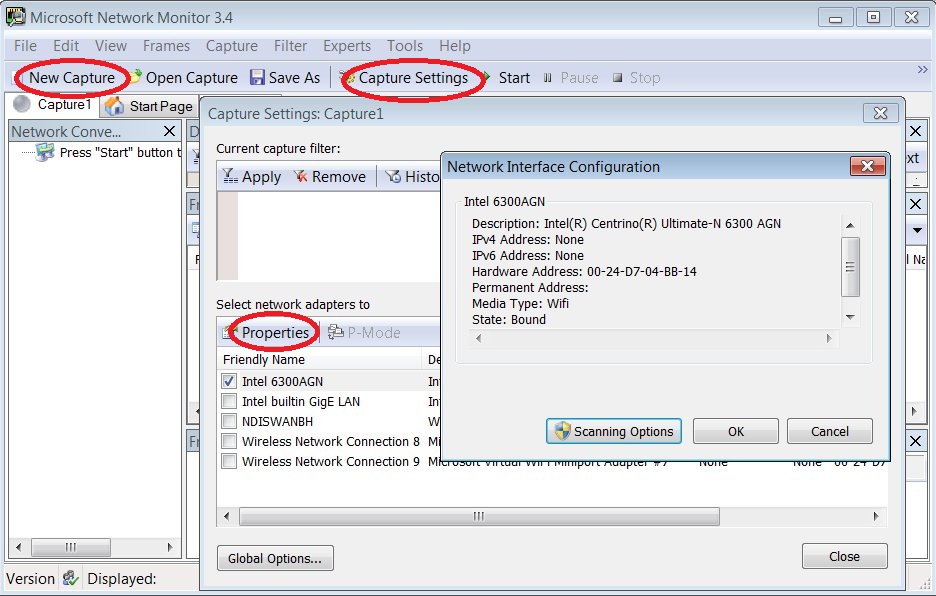Image resolution: width=936 pixels, height=596 pixels.
Task: Click Cancel in Network Interface Configuration
Action: [x=830, y=431]
